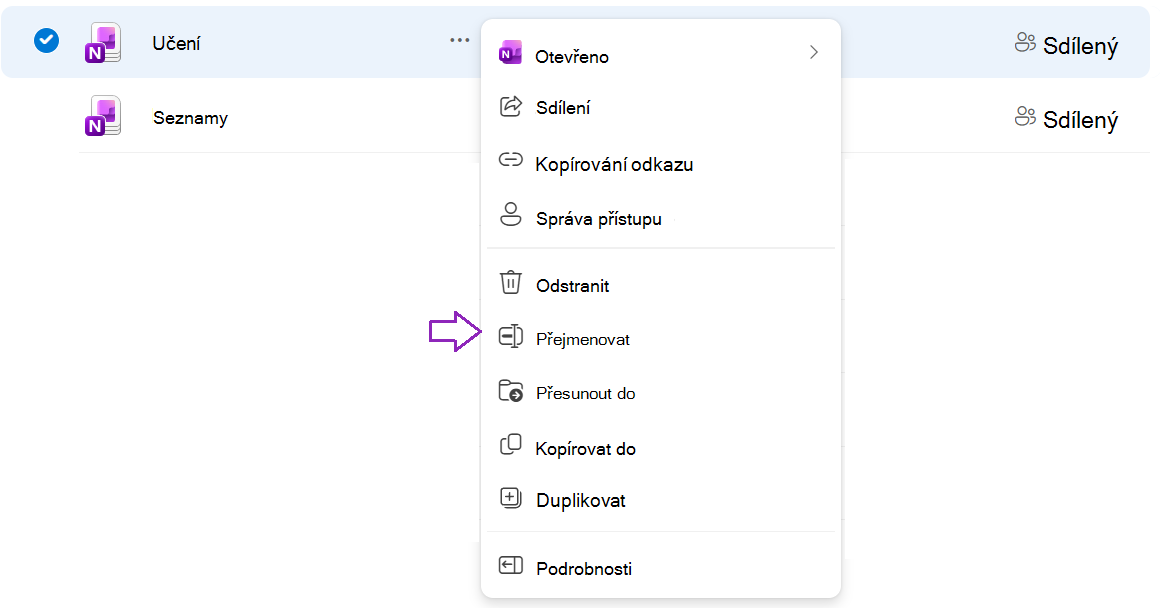1160x608 pixels.
Task: Select Duplikovat from the context menu
Action: pos(581,501)
